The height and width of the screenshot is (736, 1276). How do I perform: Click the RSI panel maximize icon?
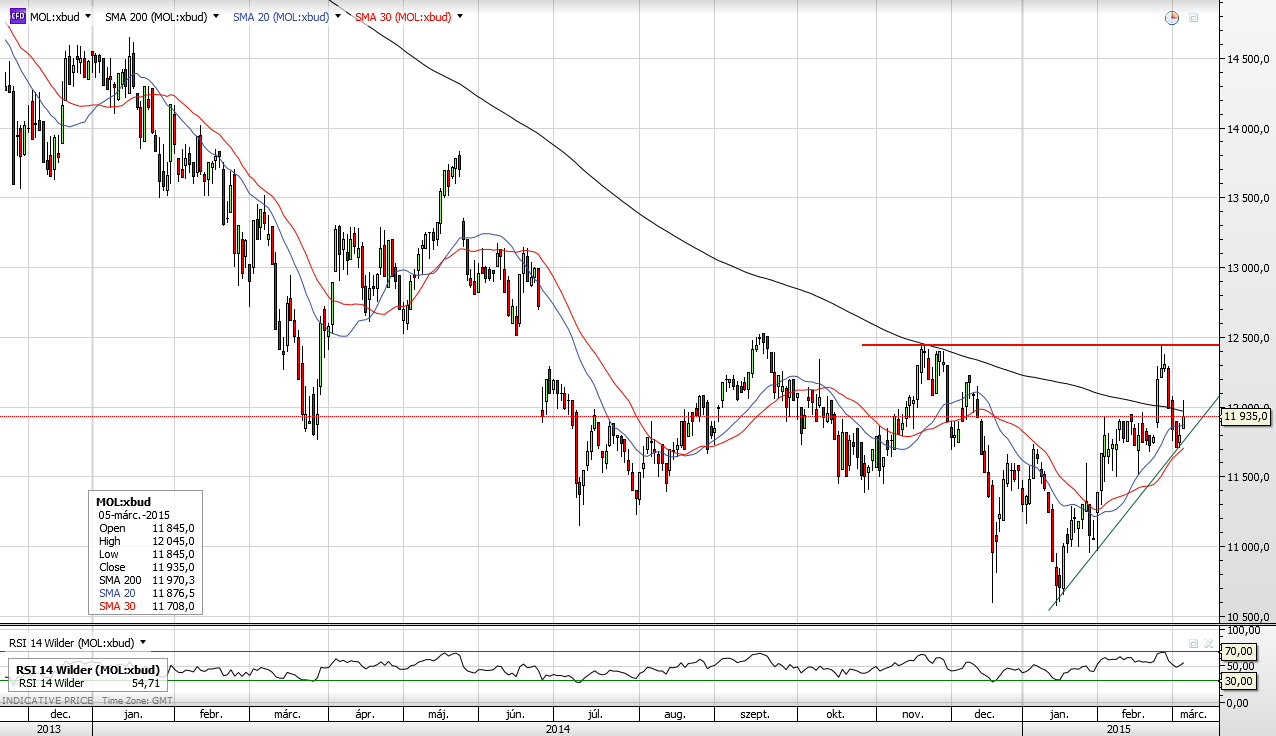1193,643
